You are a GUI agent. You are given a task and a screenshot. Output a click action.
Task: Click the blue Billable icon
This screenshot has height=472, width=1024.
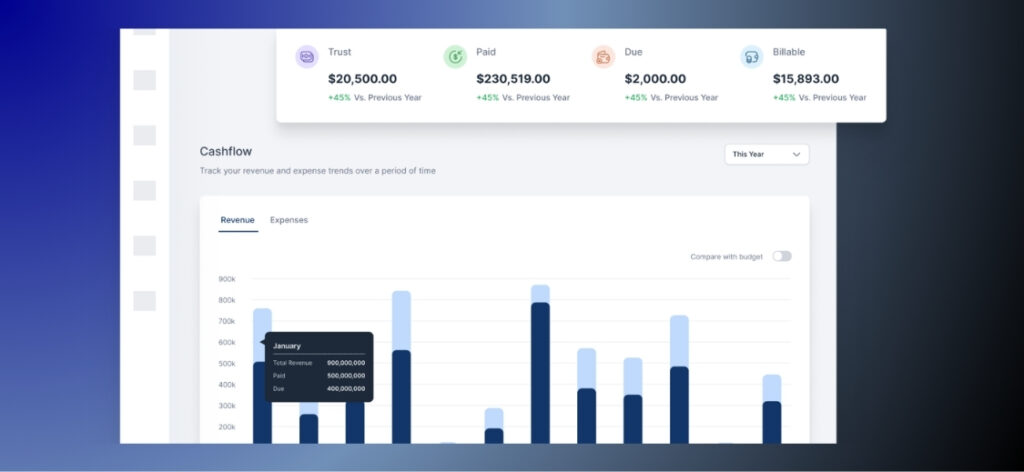pos(752,57)
